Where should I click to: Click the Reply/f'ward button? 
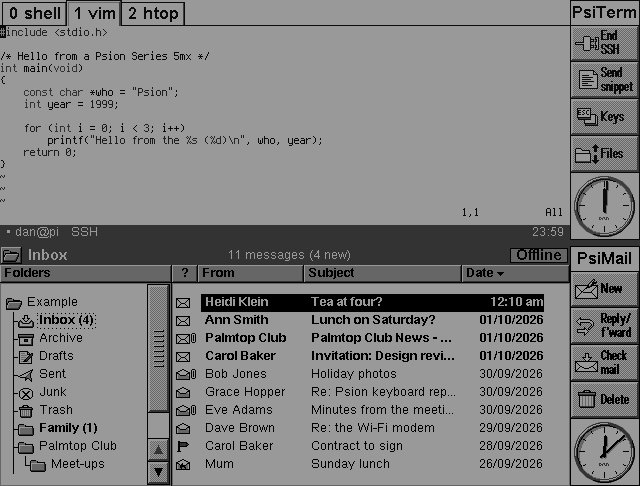point(604,326)
